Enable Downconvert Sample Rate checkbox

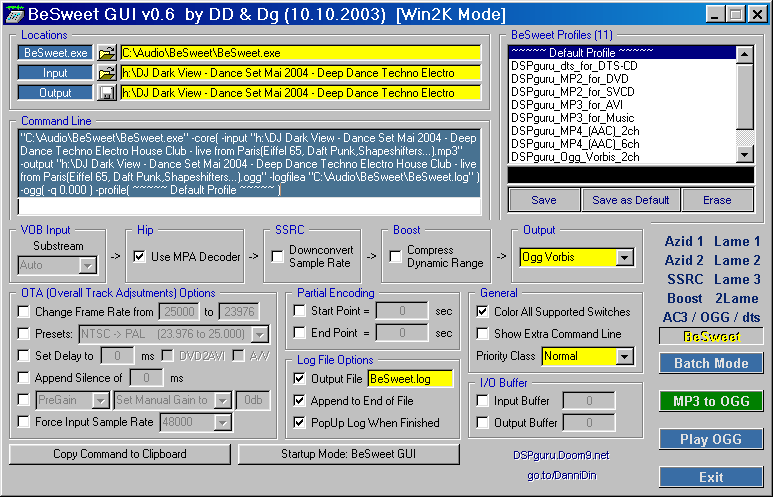(278, 256)
